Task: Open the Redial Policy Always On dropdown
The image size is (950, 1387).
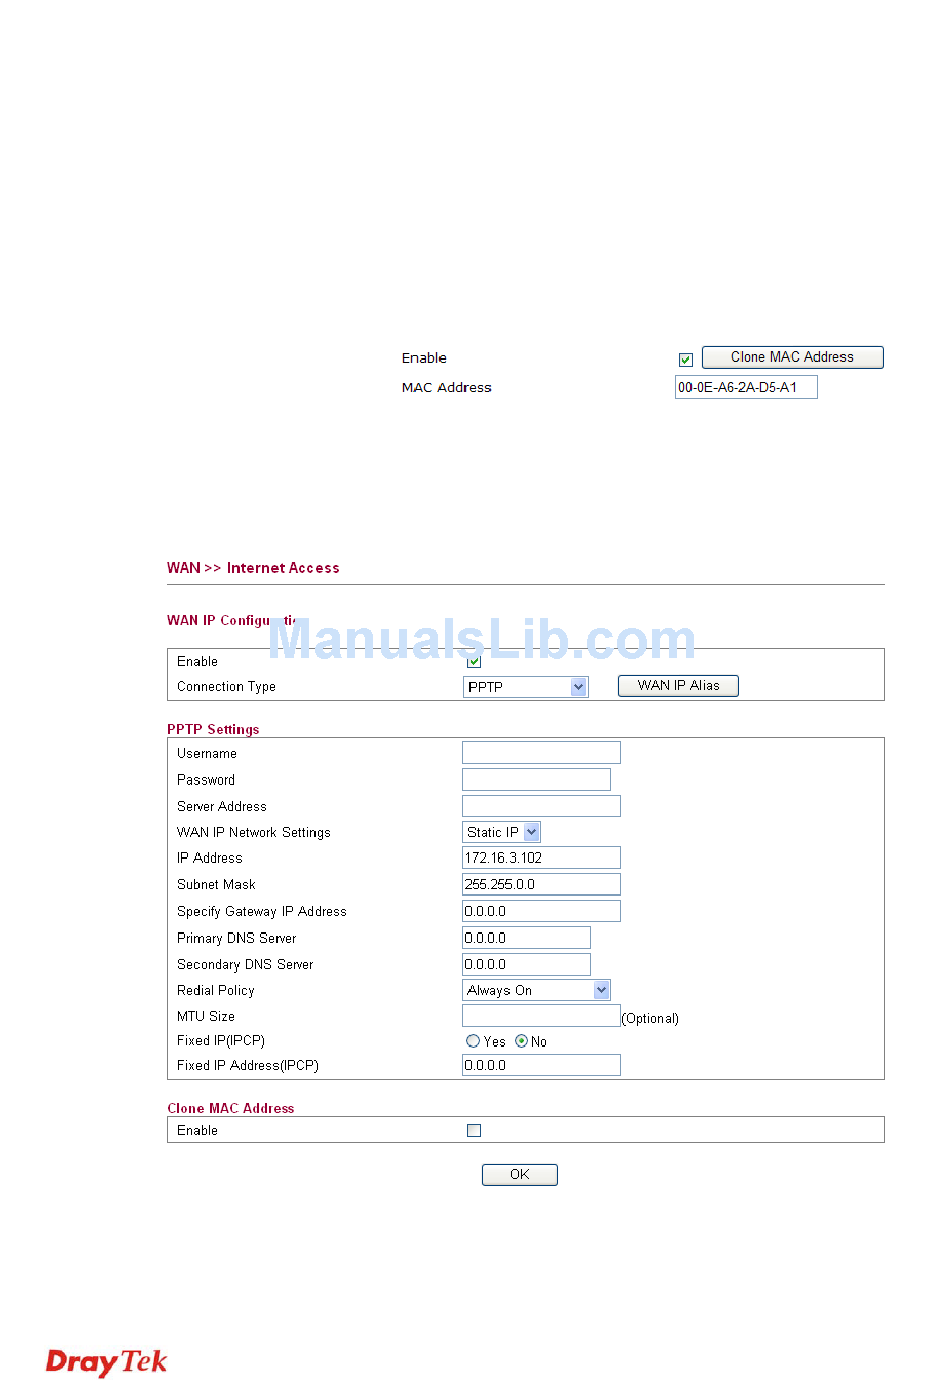Action: tap(536, 990)
